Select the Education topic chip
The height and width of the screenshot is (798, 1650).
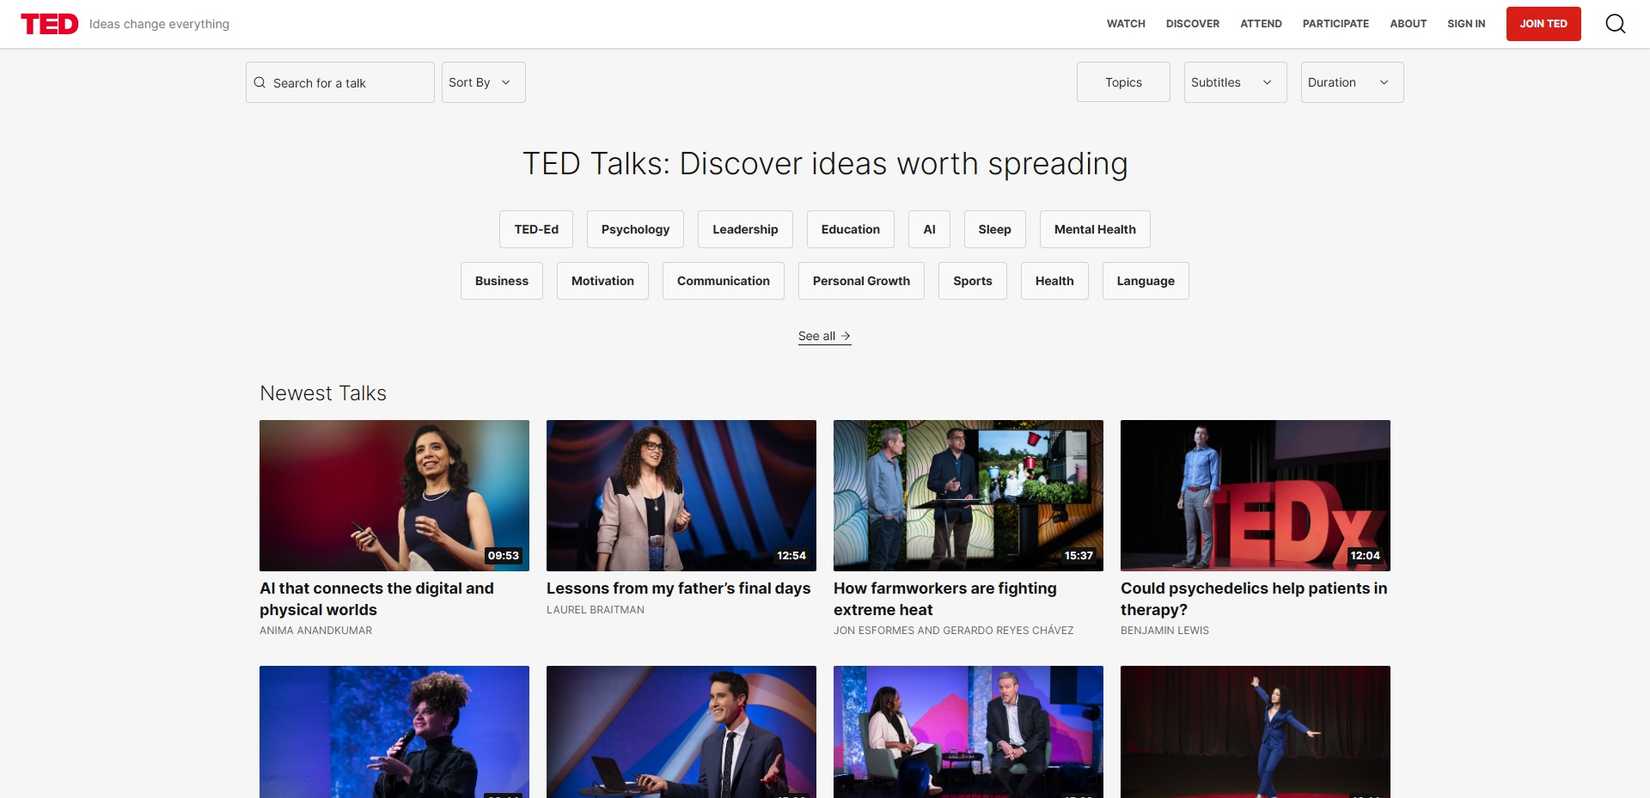coord(851,229)
